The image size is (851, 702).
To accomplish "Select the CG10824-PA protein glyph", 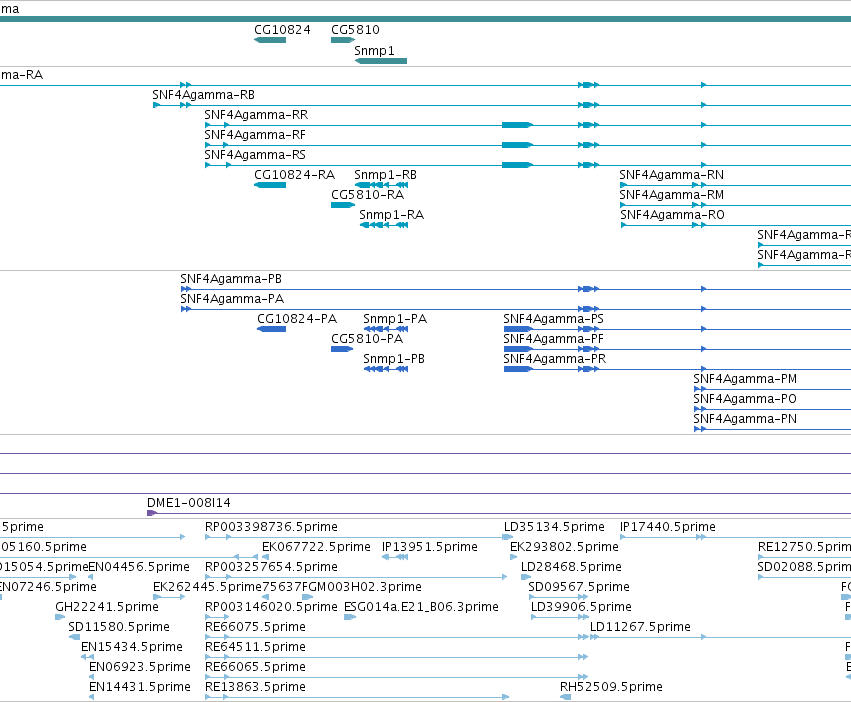I will pos(271,329).
